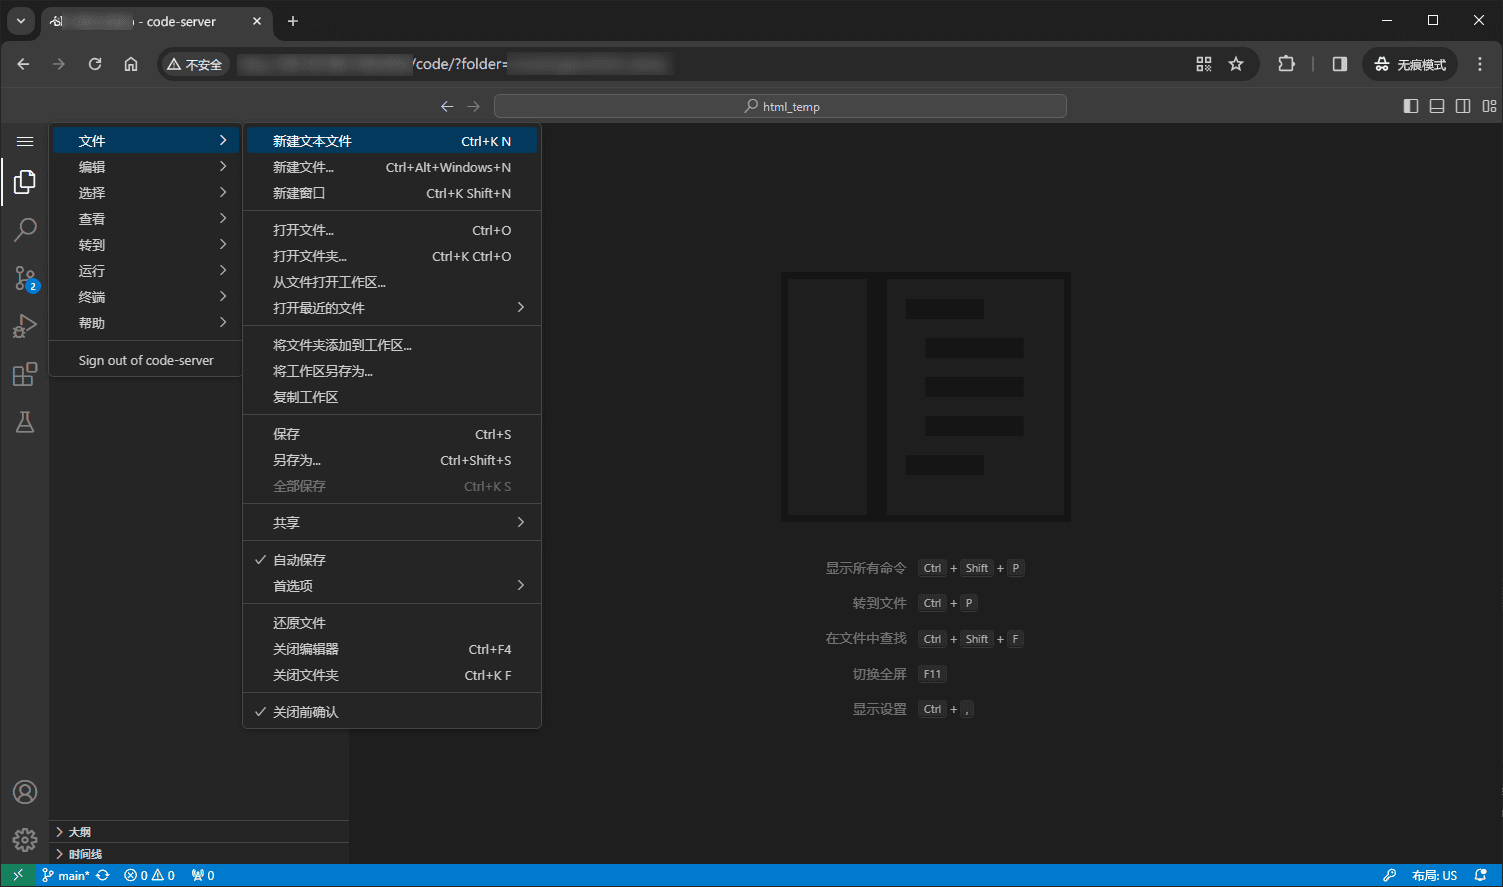Go back in editor history arrow
The height and width of the screenshot is (887, 1503).
tap(447, 106)
